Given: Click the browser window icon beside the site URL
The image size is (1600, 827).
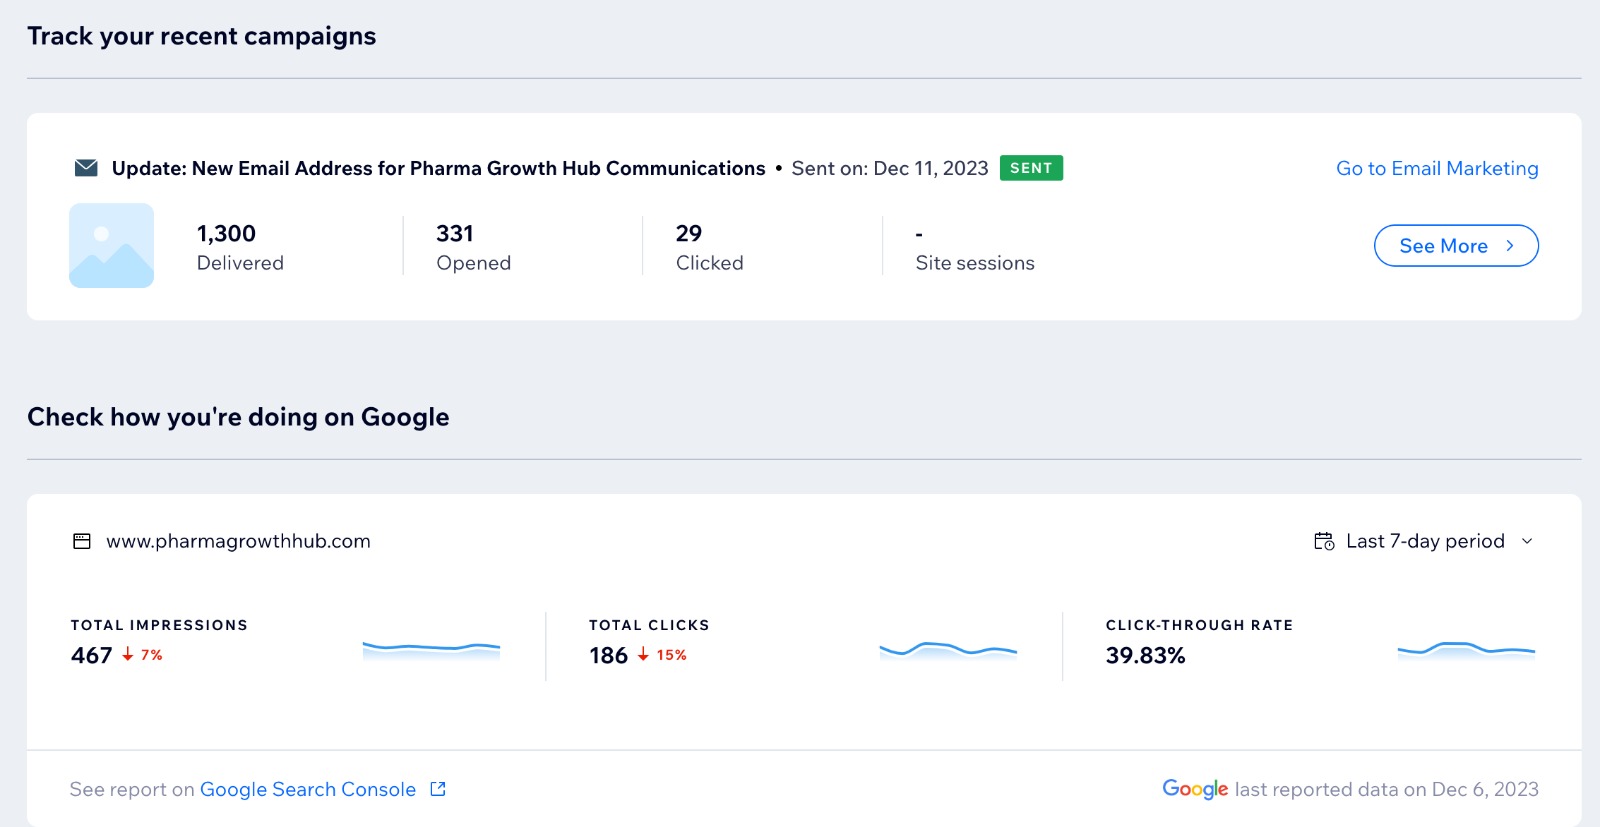Looking at the screenshot, I should (x=82, y=541).
